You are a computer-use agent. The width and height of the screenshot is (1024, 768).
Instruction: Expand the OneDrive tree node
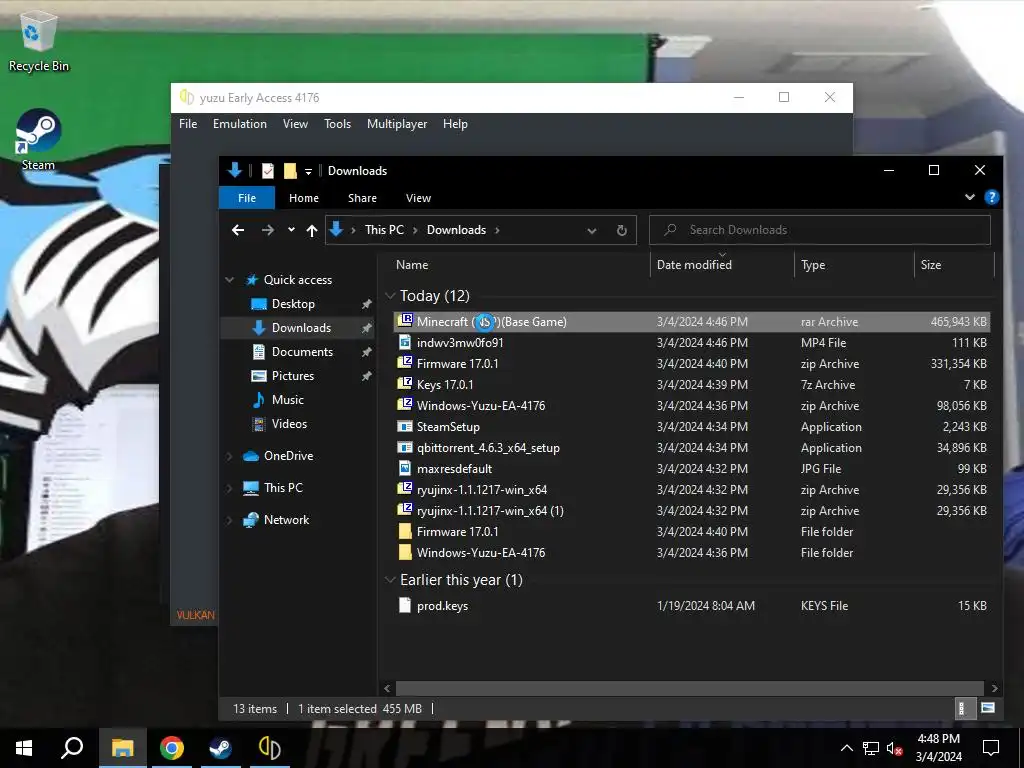tap(229, 456)
